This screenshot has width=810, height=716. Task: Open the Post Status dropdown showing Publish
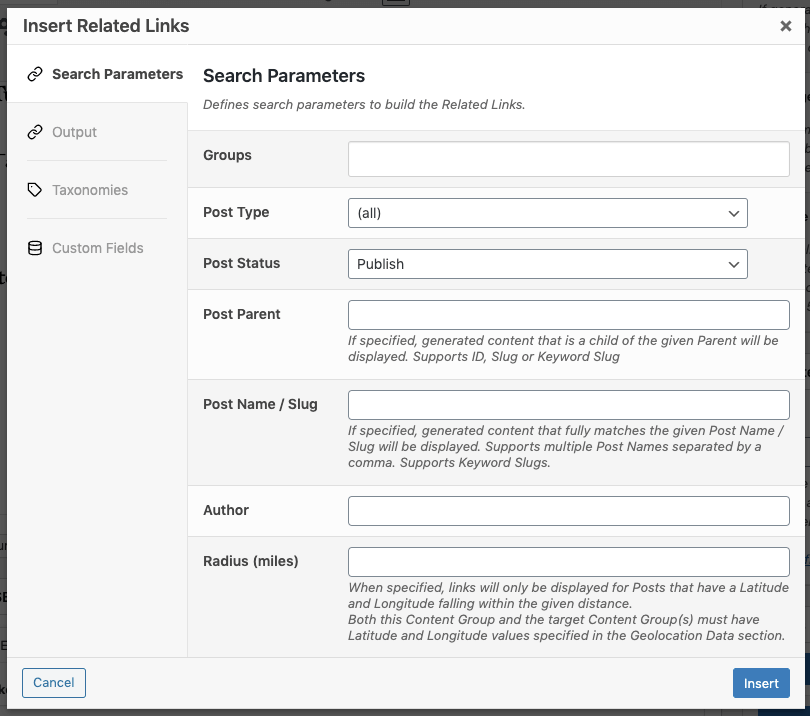[x=545, y=263]
